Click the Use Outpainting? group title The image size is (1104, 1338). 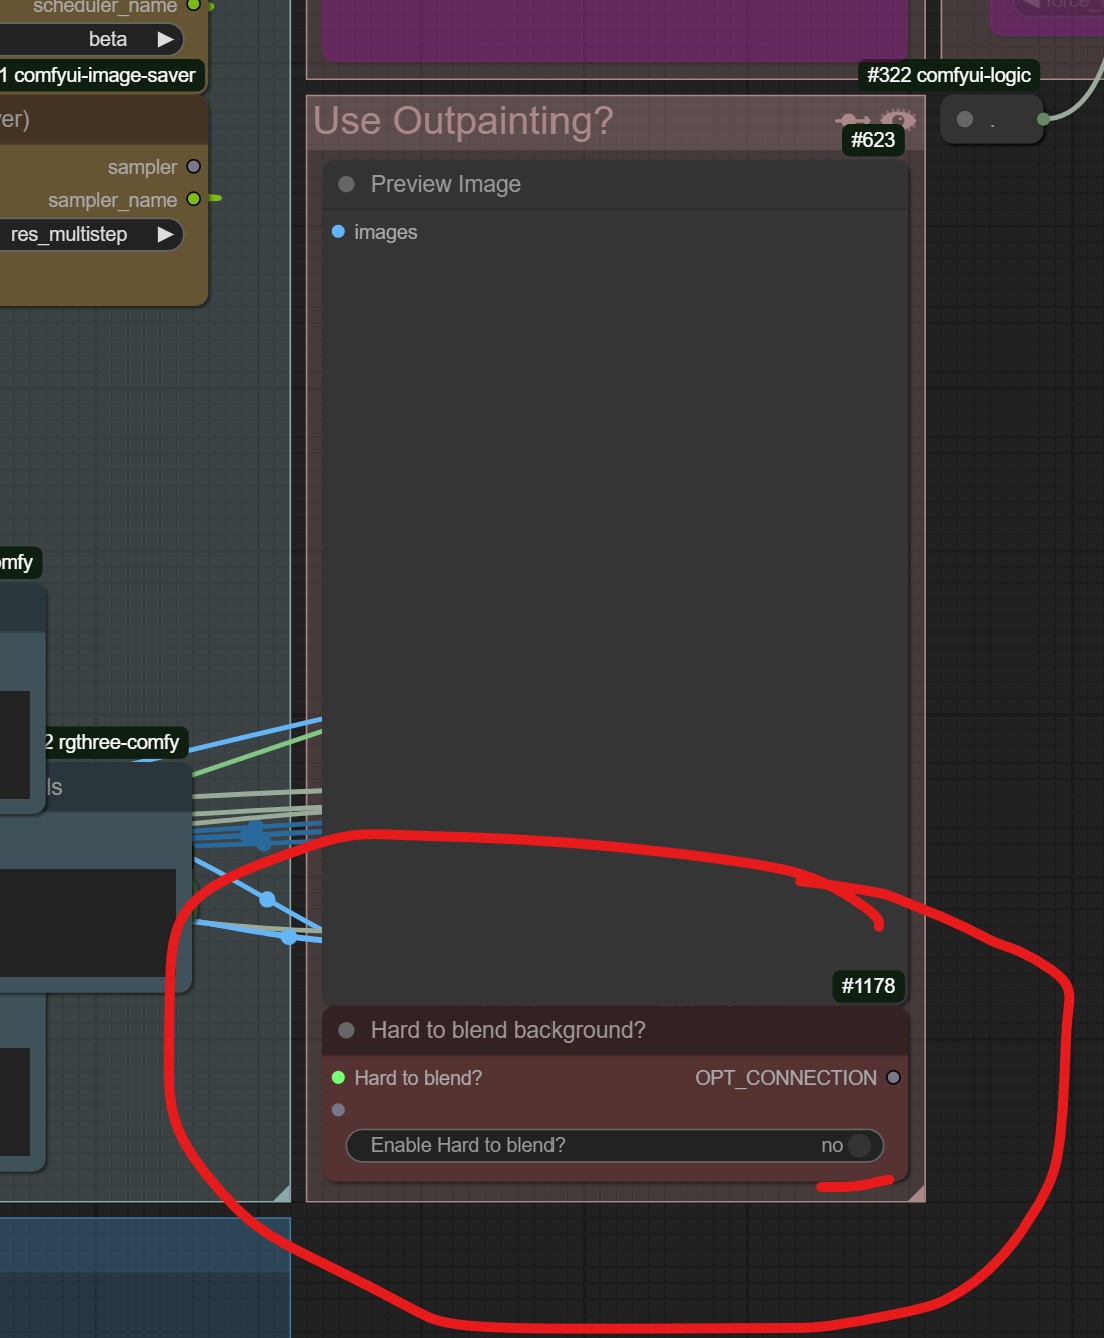tap(463, 121)
